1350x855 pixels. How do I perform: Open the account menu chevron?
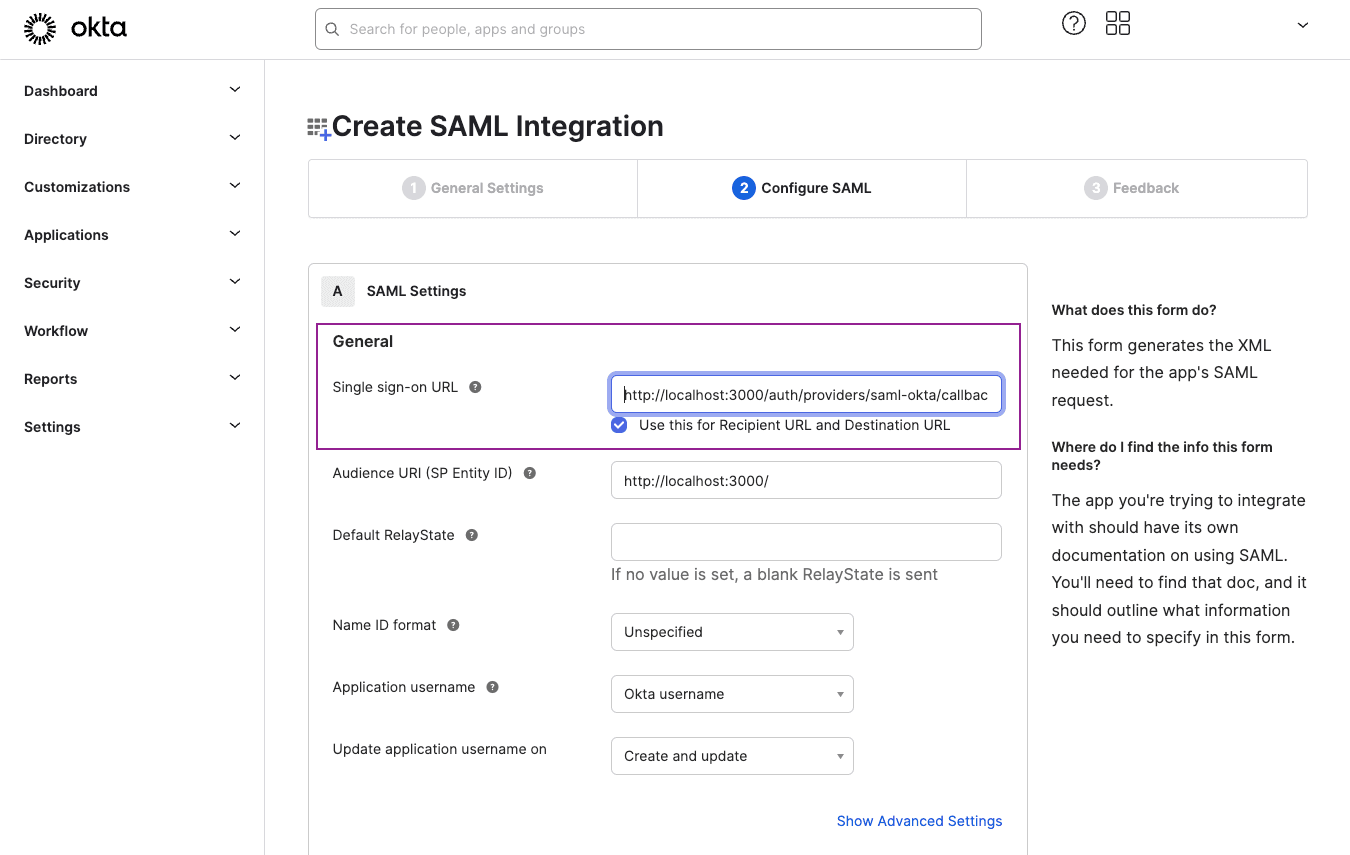click(1302, 25)
